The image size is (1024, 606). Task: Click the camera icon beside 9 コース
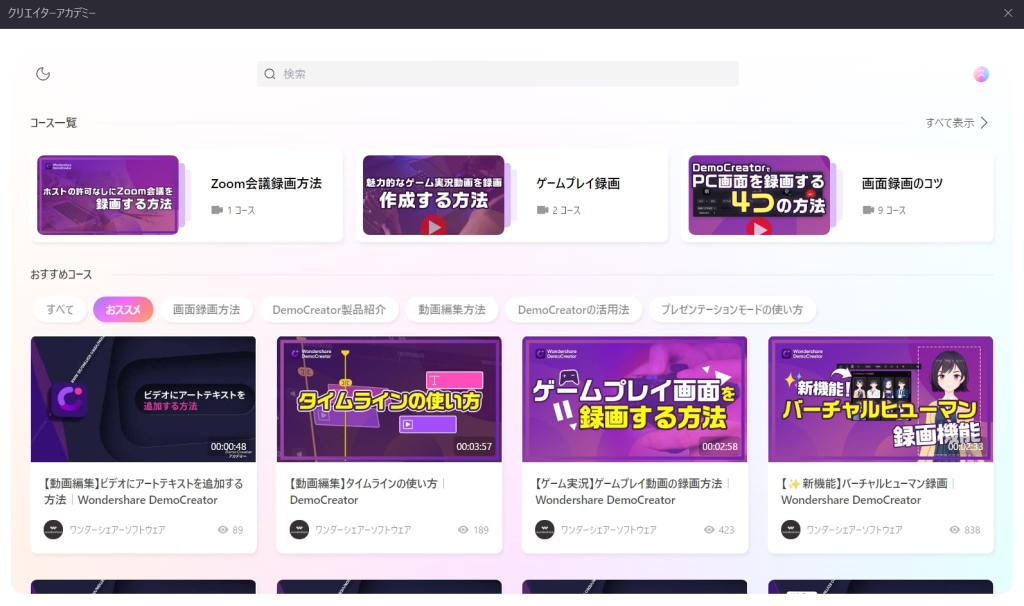click(x=868, y=210)
